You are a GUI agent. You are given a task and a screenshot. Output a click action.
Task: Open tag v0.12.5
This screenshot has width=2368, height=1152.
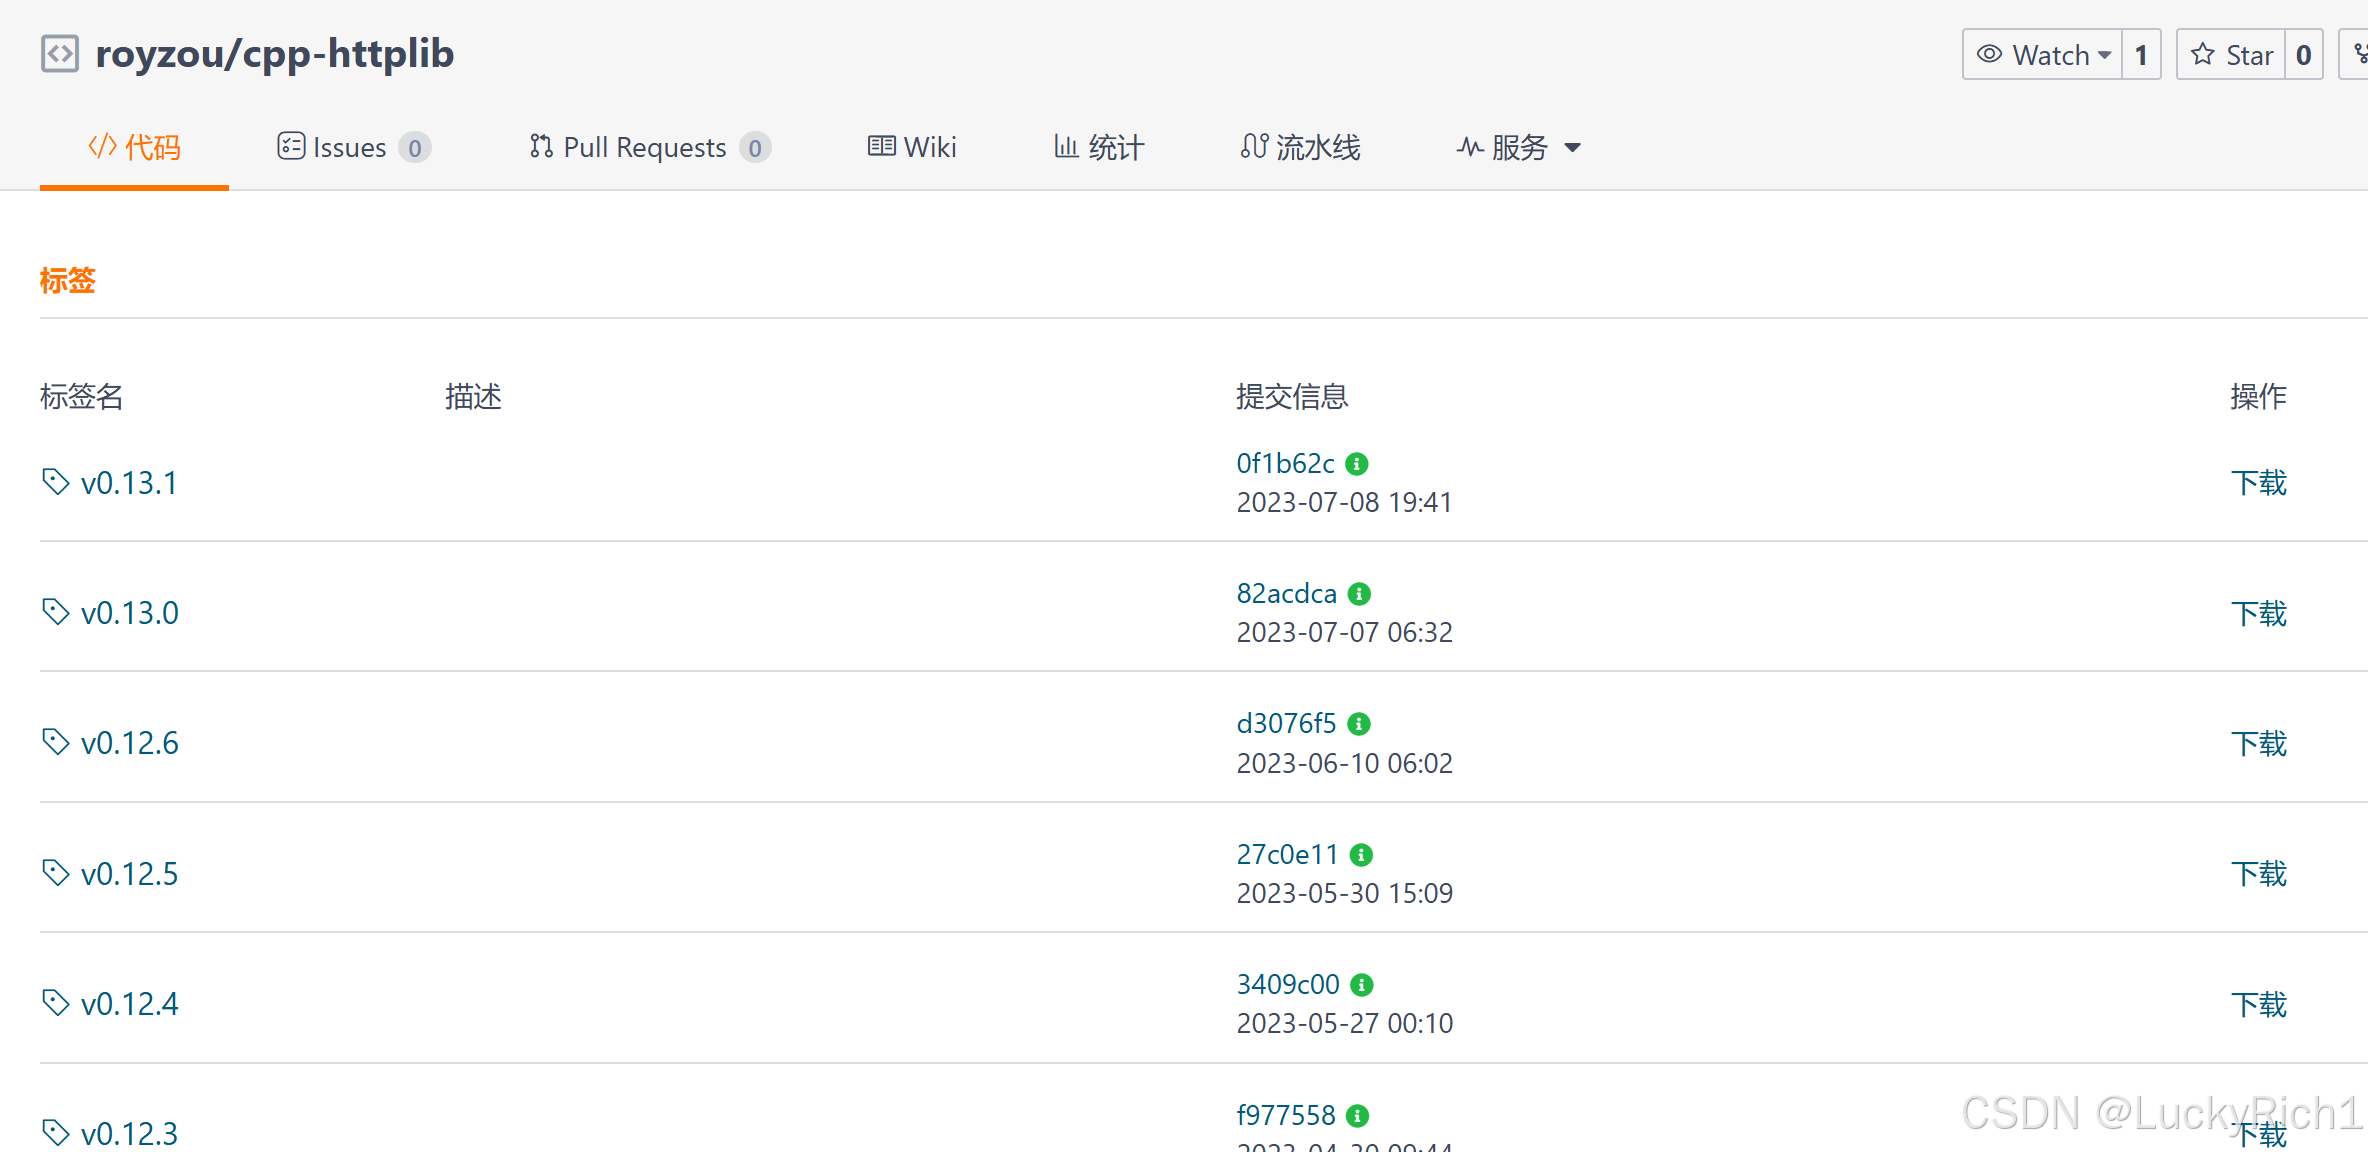pyautogui.click(x=130, y=874)
